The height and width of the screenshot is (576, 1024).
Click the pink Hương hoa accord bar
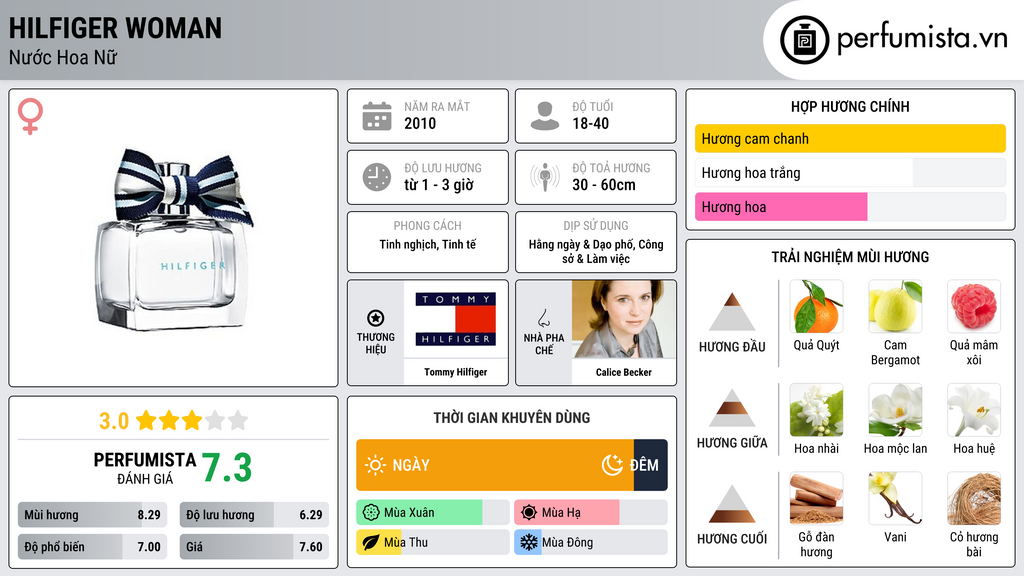pos(850,207)
